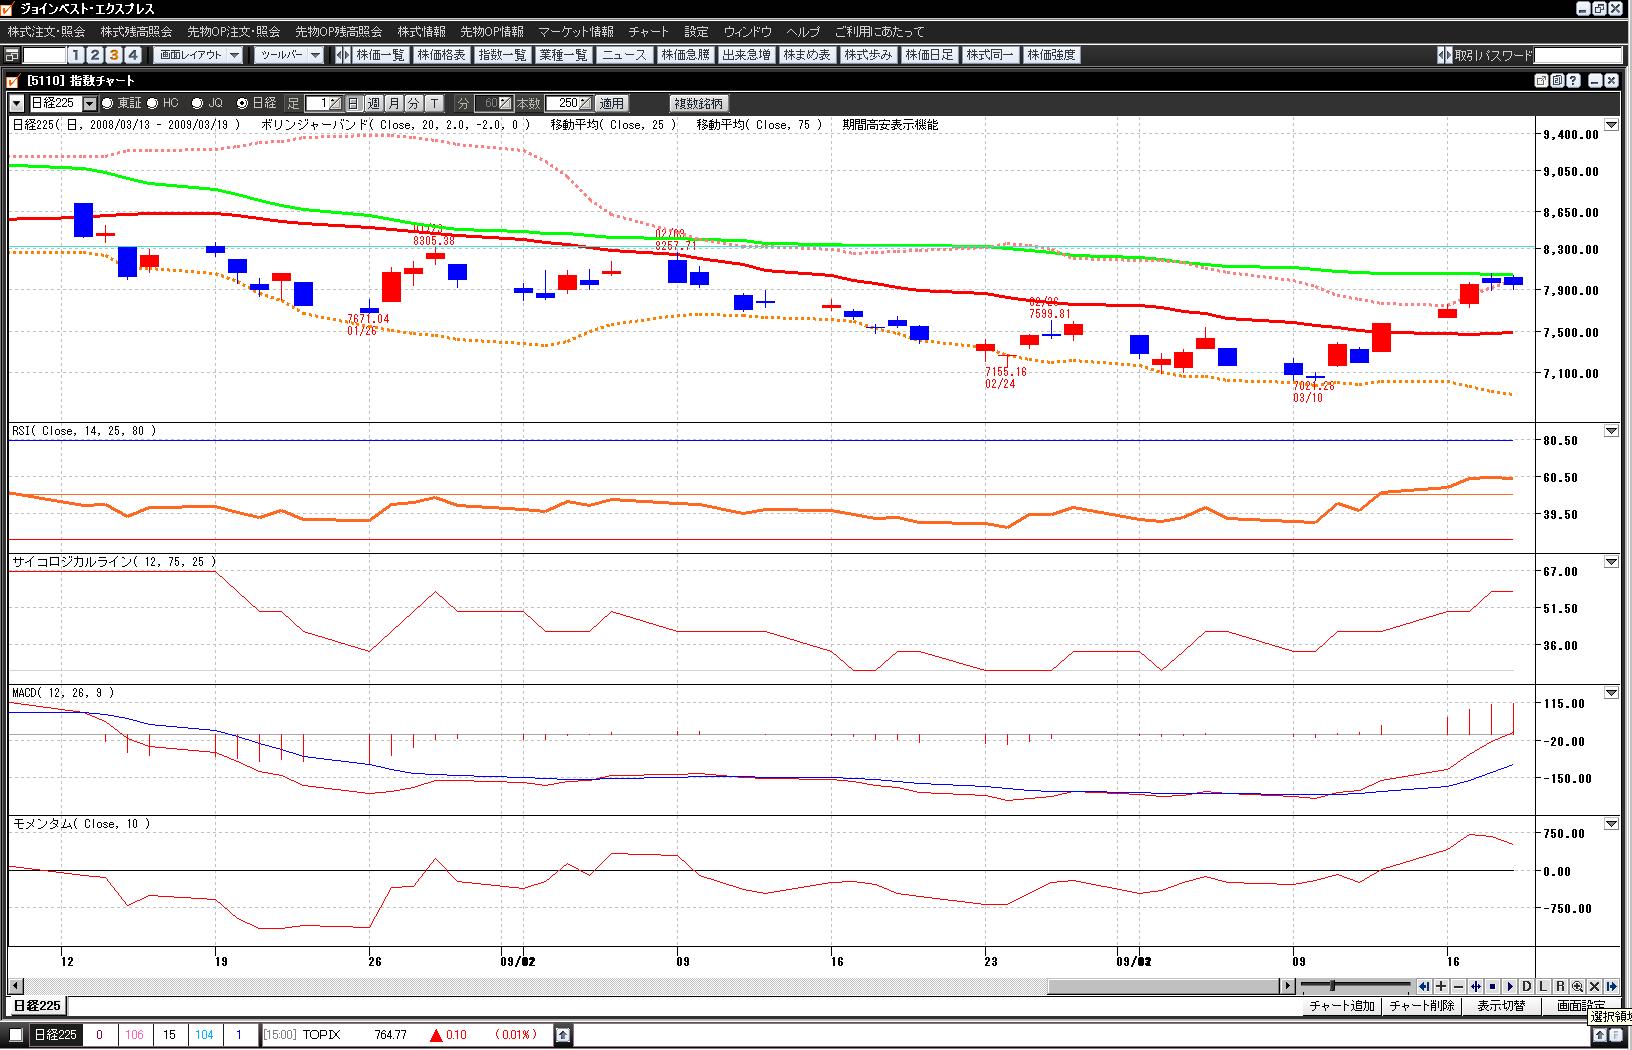This screenshot has height=1050, width=1632.
Task: Click the zoom-out minus icon in chart controls
Action: point(1458,986)
